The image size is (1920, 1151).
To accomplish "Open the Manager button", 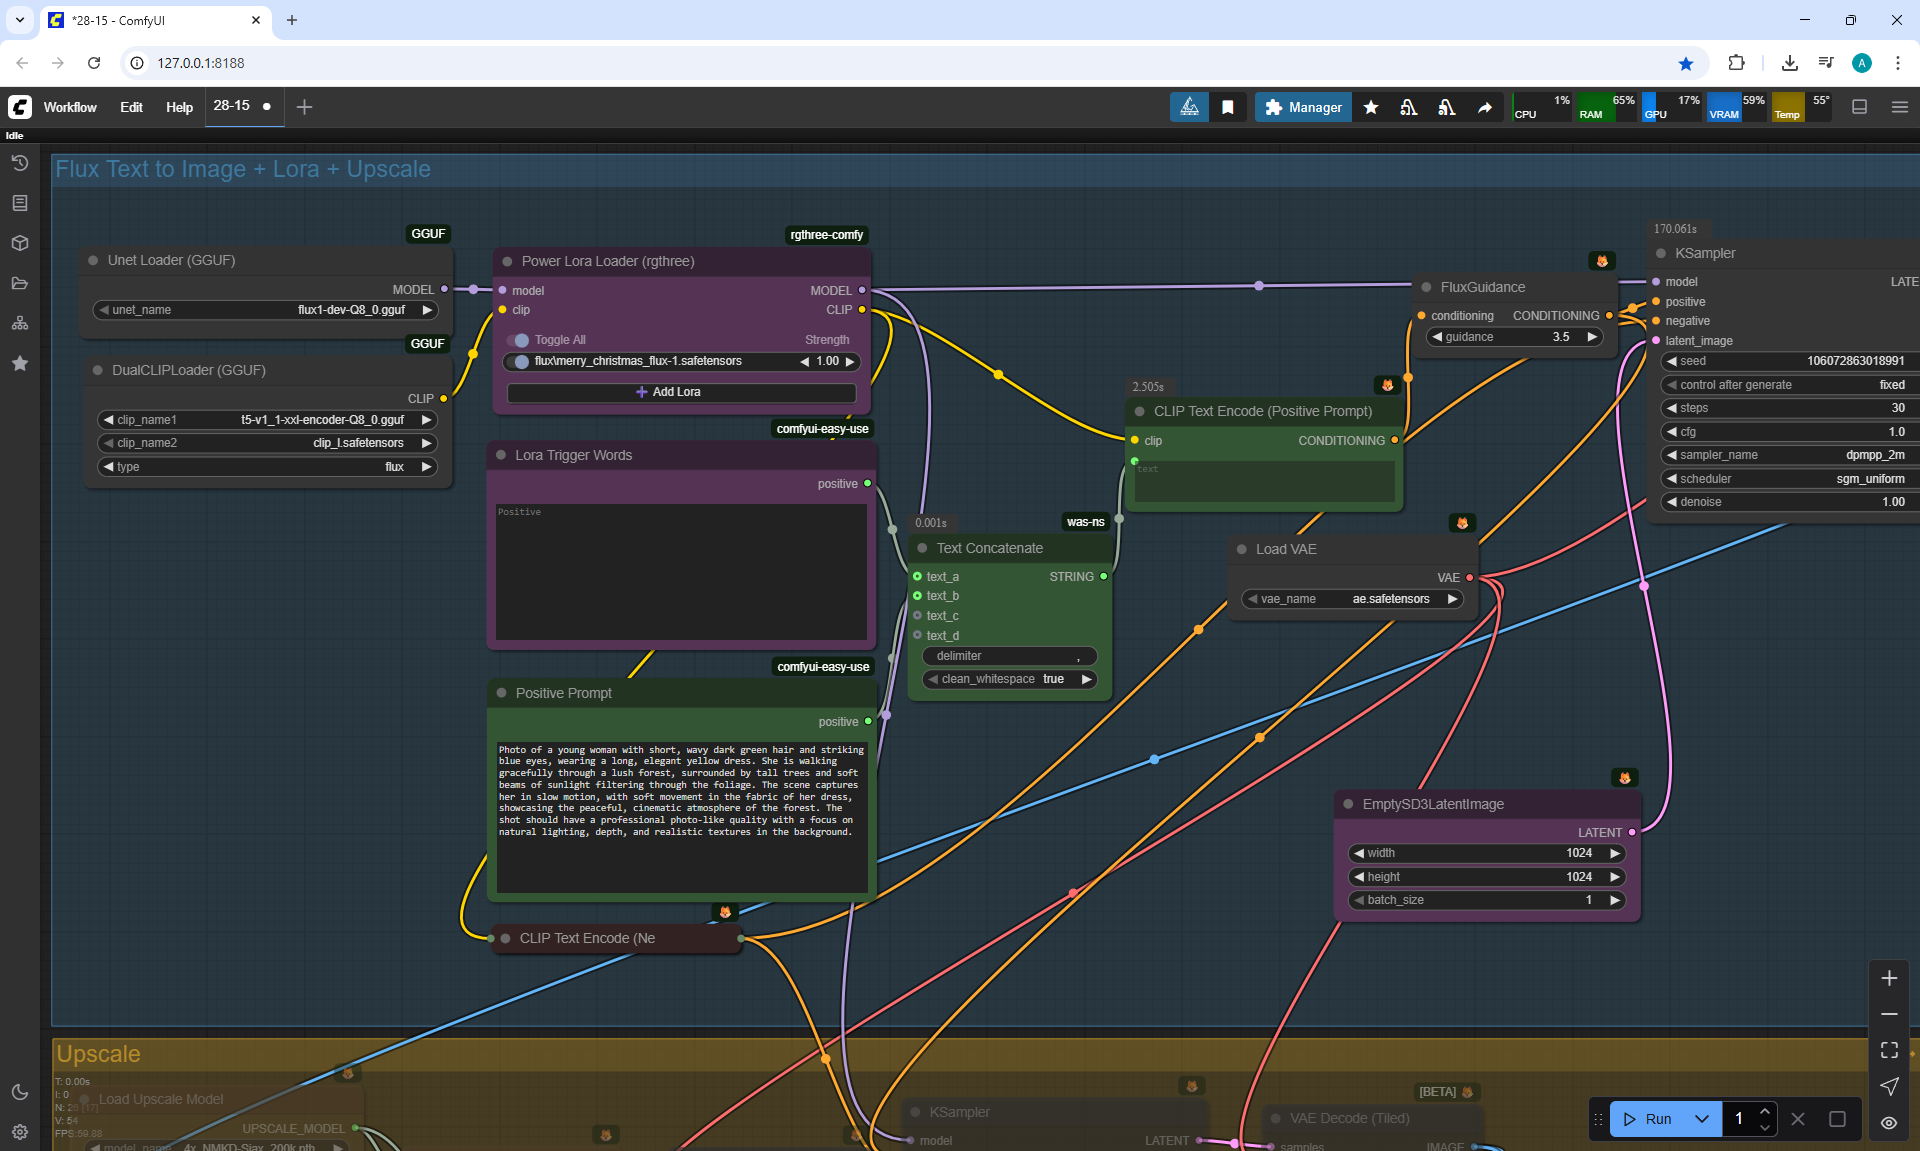I will pos(1303,107).
